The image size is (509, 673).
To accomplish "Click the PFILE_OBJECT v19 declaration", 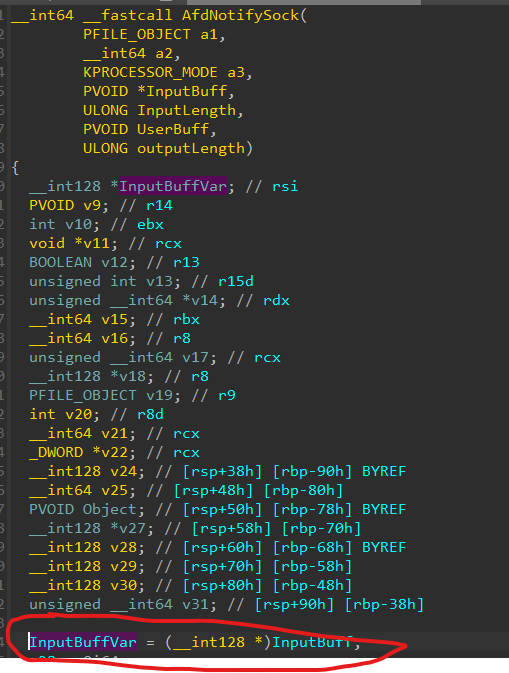I will click(105, 395).
